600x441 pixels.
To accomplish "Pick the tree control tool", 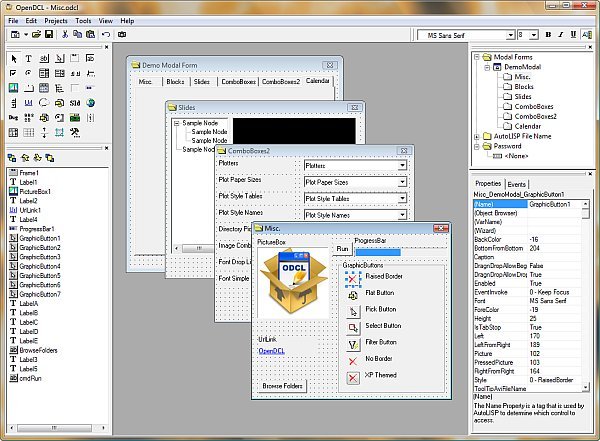I will pyautogui.click(x=59, y=88).
